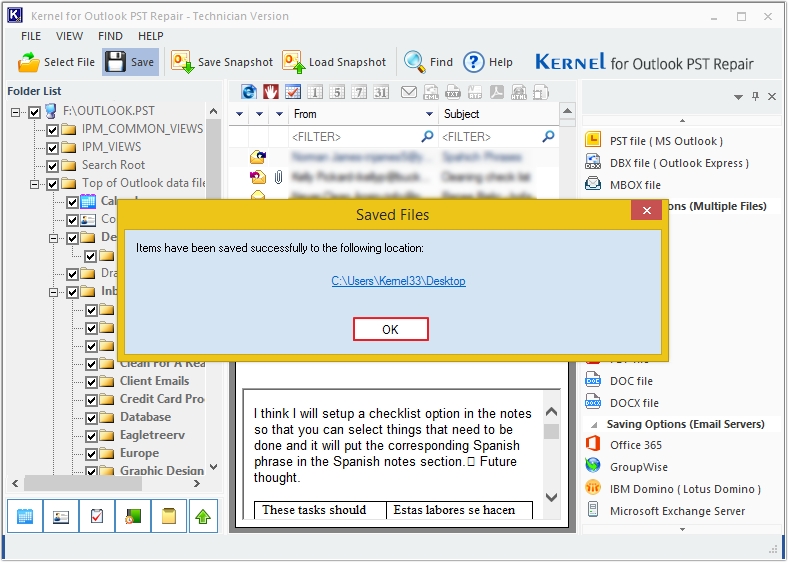The height and width of the screenshot is (563, 789).
Task: Select the 1-day calendar view icon
Action: [x=315, y=92]
